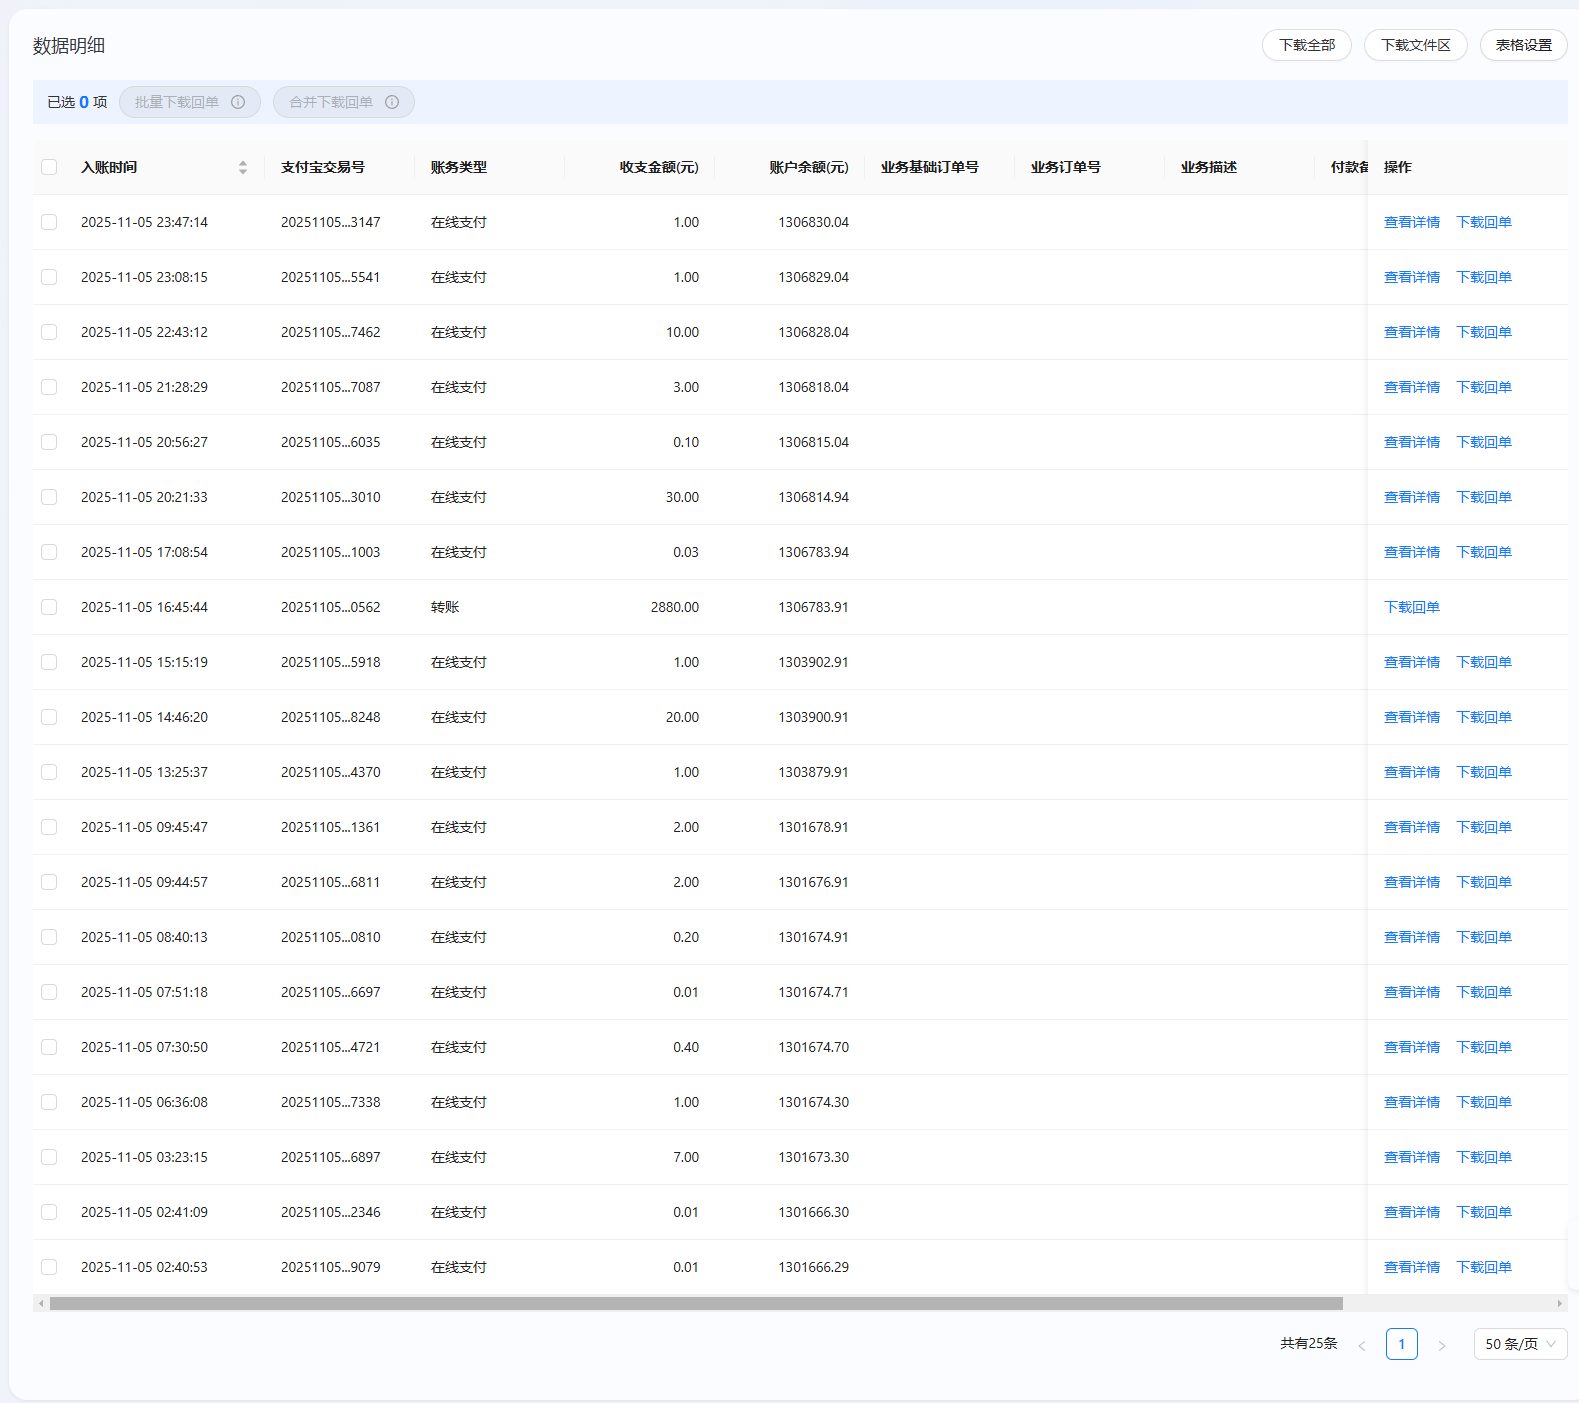Select checkbox for 2880.00 转账 row
Viewport: 1579px width, 1403px height.
click(49, 607)
